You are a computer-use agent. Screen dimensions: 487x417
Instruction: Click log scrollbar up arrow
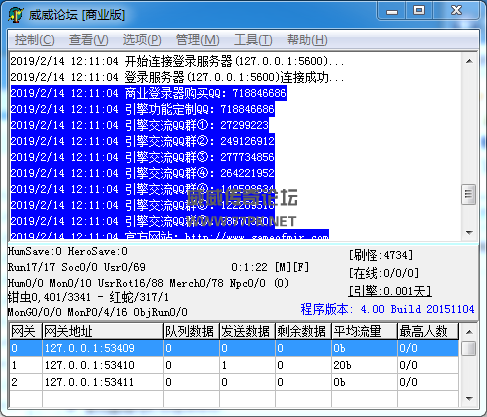(469, 61)
